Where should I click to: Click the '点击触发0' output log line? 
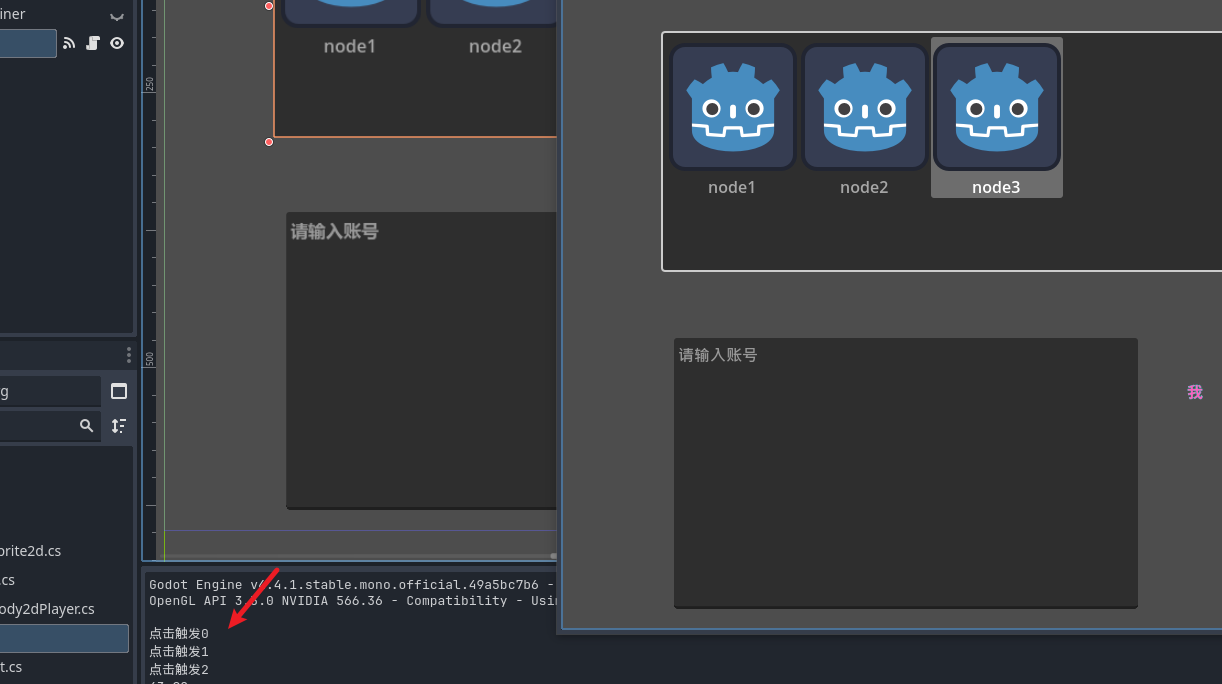pos(179,634)
